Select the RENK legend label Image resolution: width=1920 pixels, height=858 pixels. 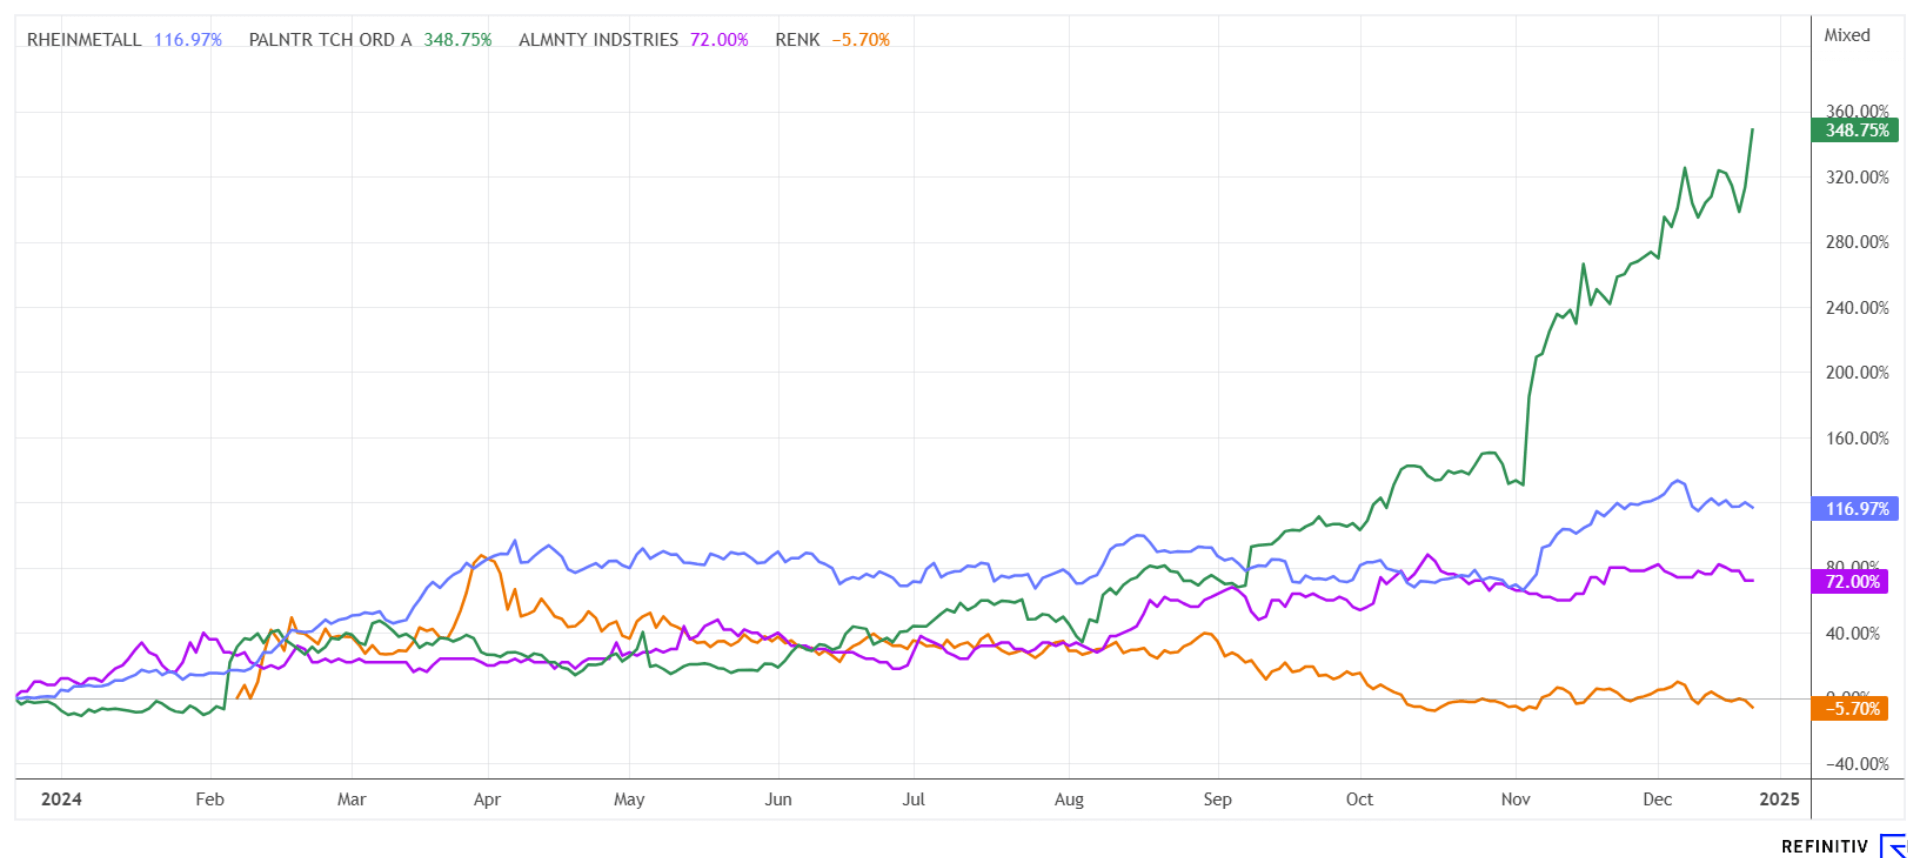(797, 40)
